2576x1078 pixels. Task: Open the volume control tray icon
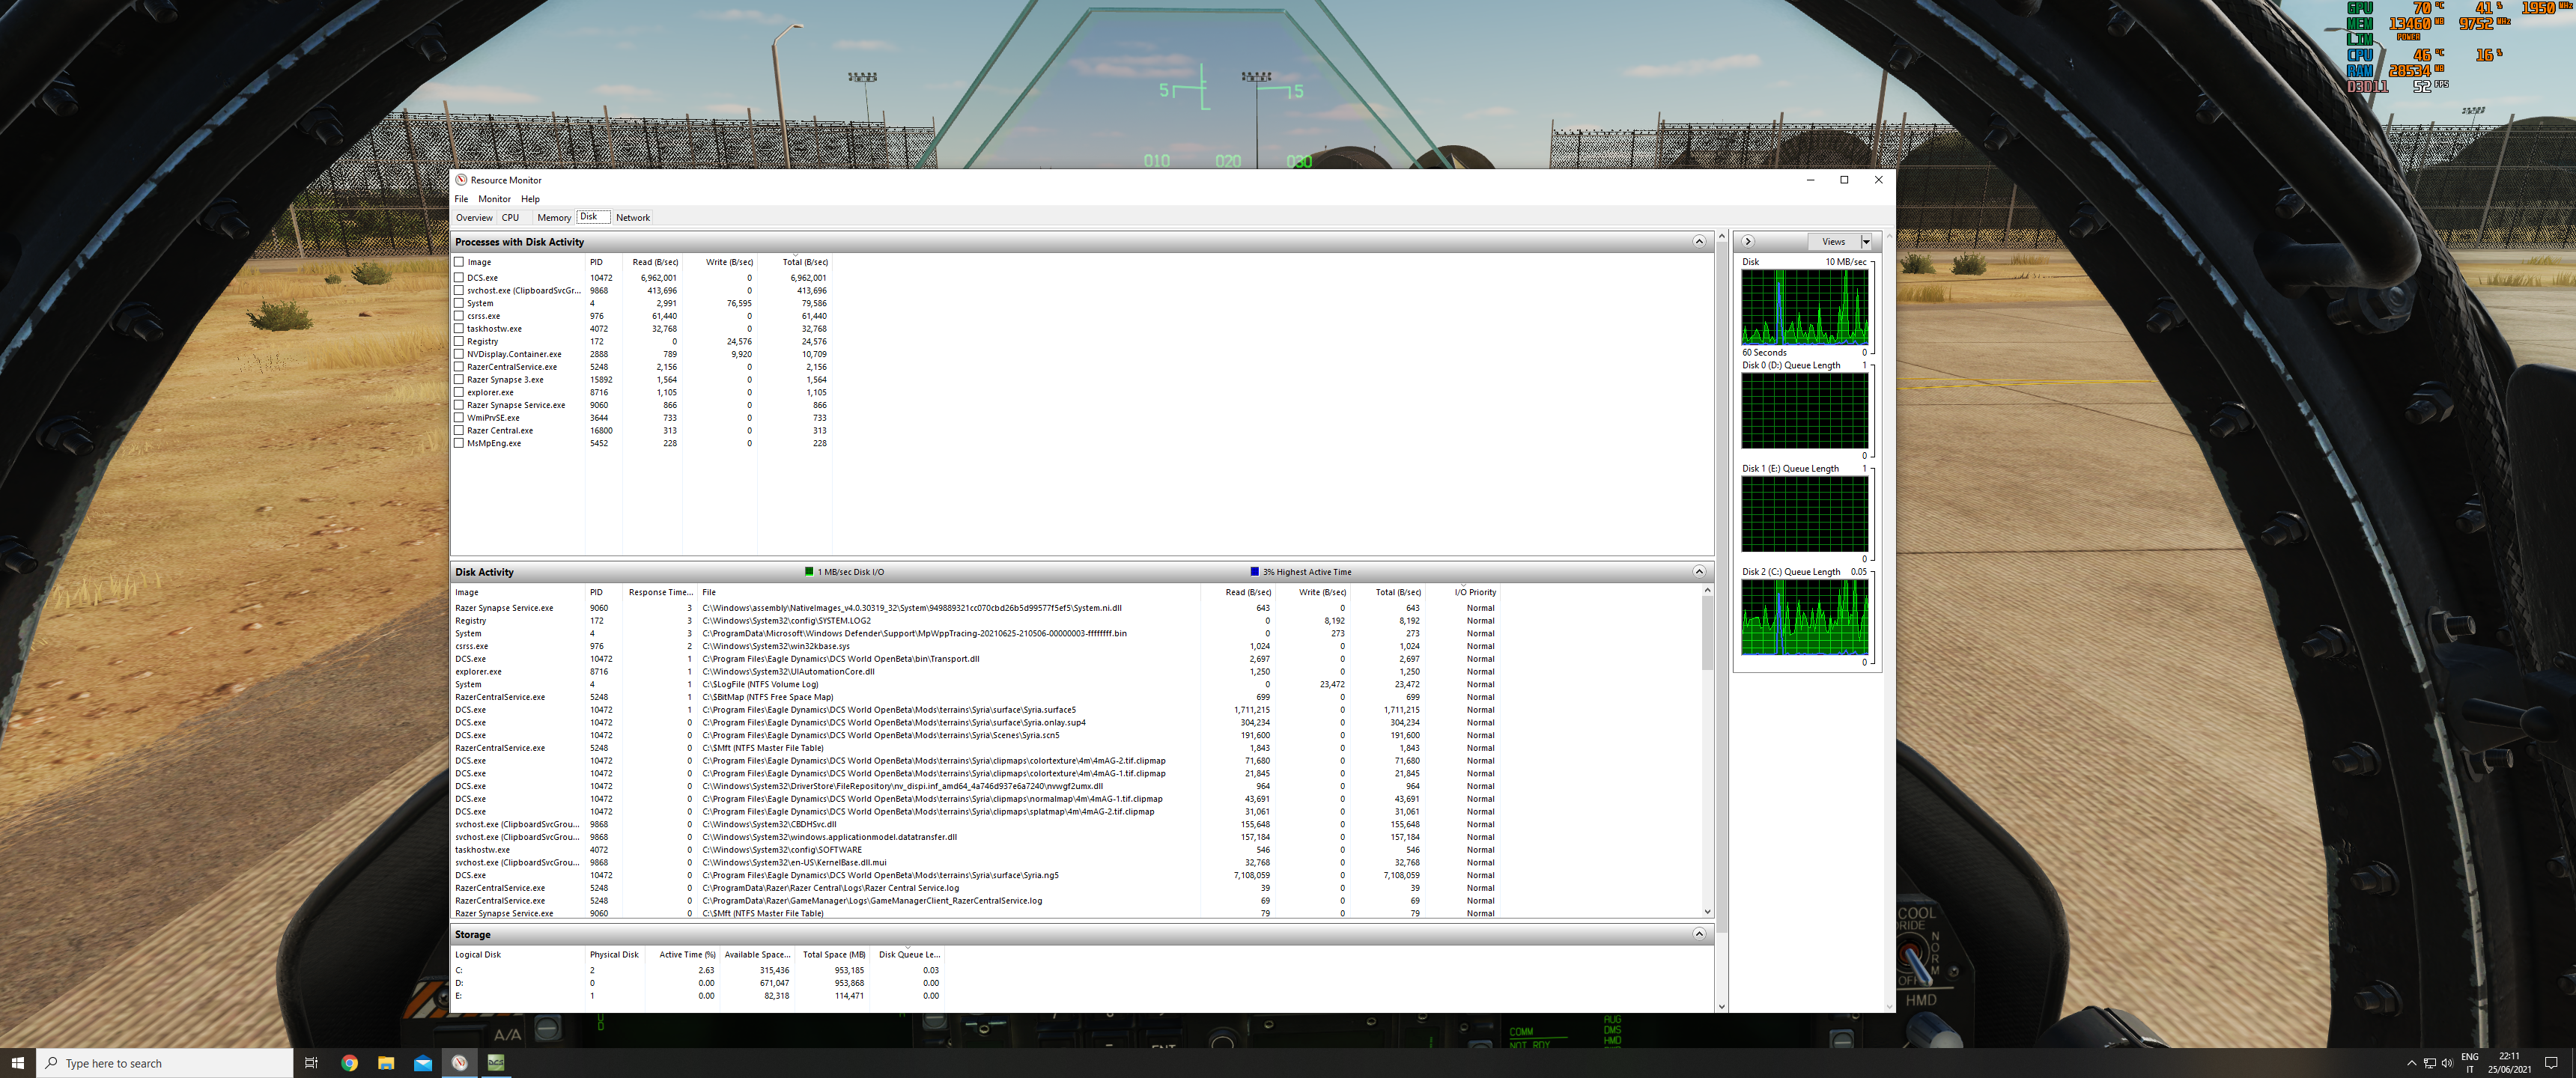tap(2447, 1063)
